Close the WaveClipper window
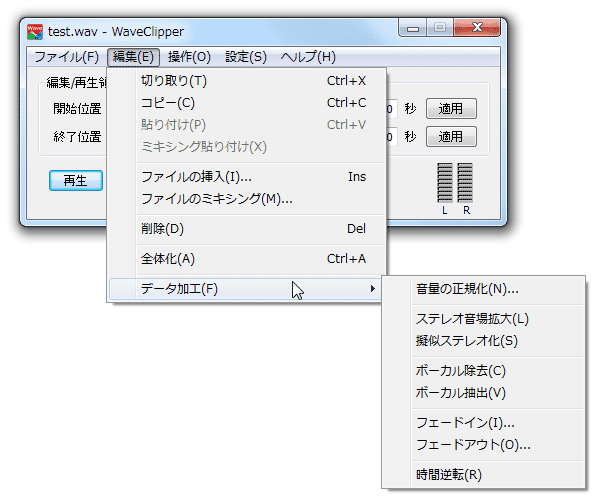Screen dimensions: 598x500 coord(477,27)
